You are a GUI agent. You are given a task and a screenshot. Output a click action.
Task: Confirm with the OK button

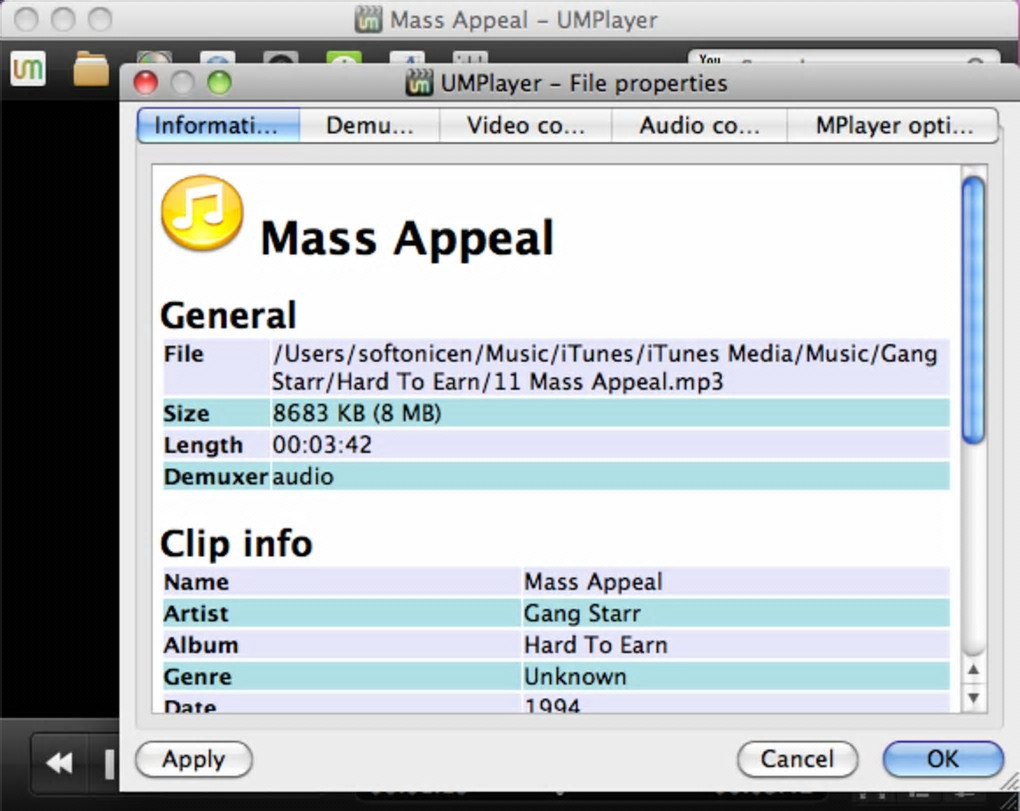943,759
